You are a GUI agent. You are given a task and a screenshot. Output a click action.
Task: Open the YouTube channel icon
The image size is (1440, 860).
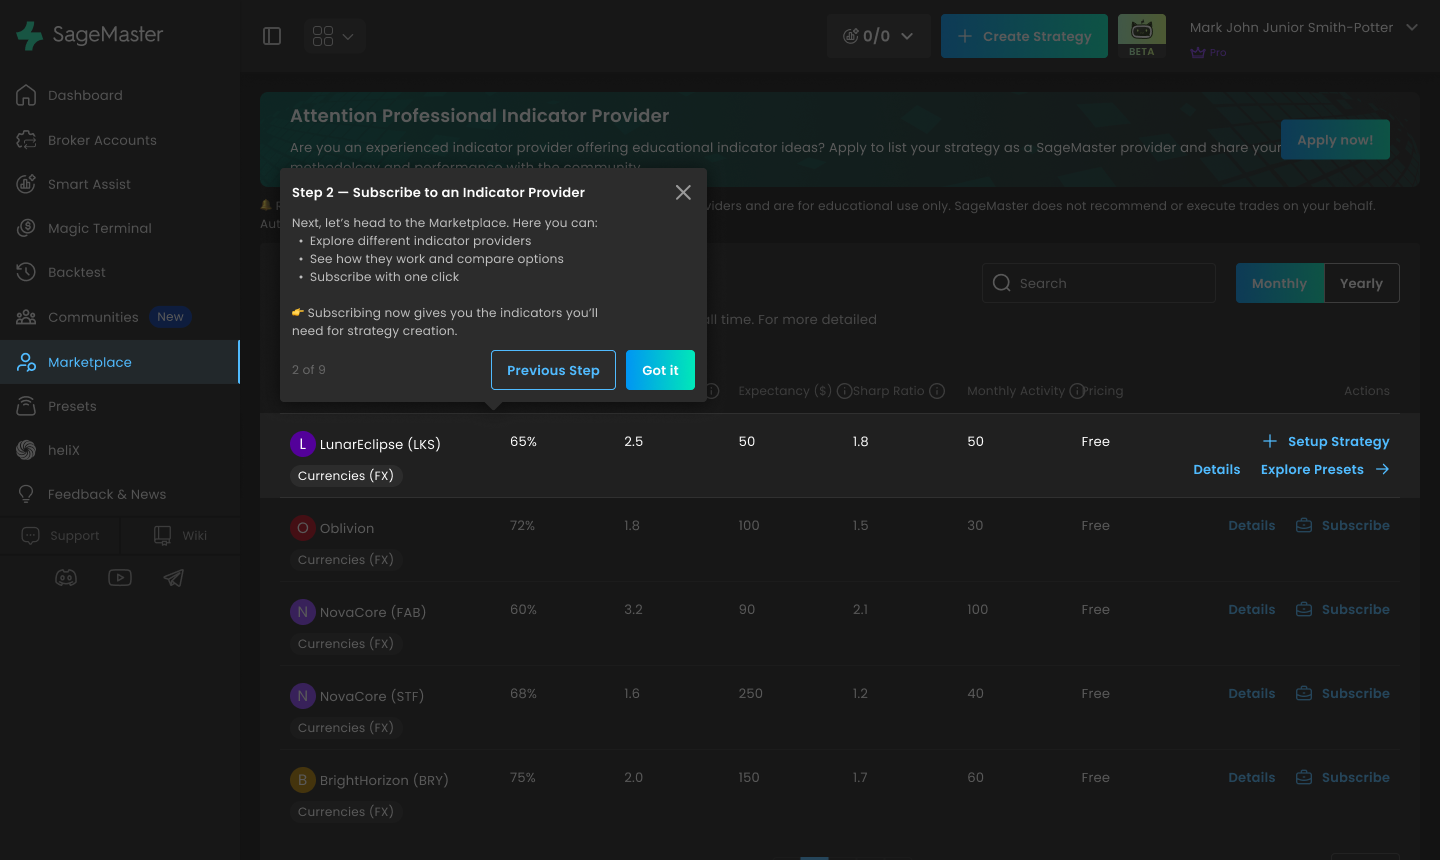(x=120, y=578)
